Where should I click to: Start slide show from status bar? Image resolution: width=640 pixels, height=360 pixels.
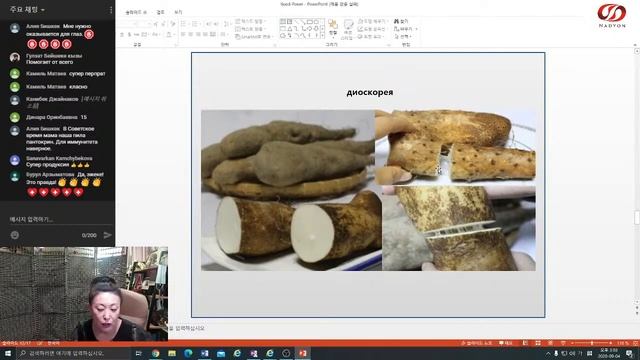point(564,343)
